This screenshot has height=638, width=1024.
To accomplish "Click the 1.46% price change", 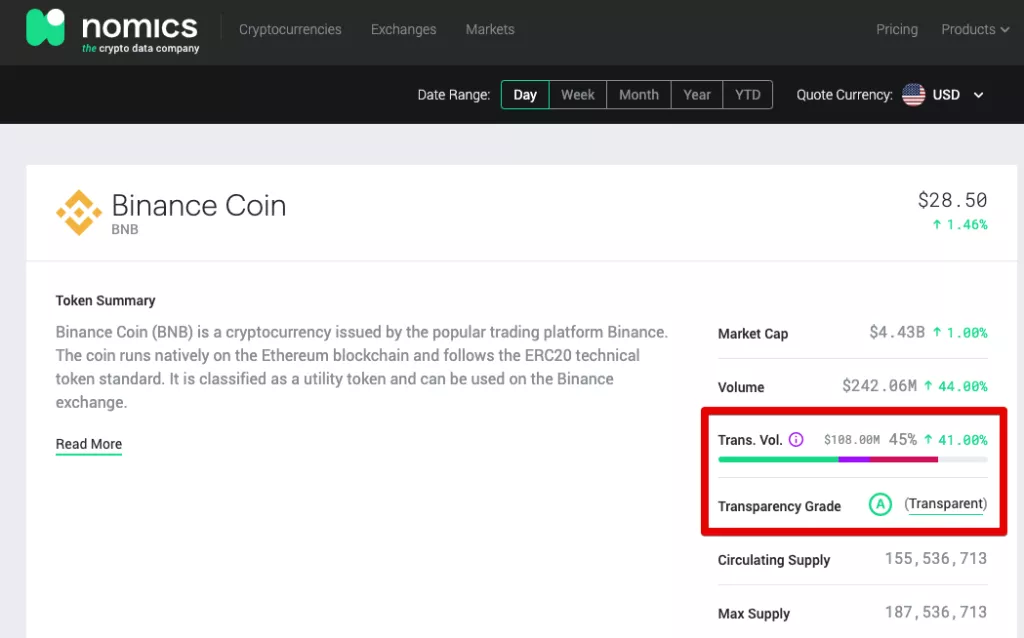I will pyautogui.click(x=960, y=225).
